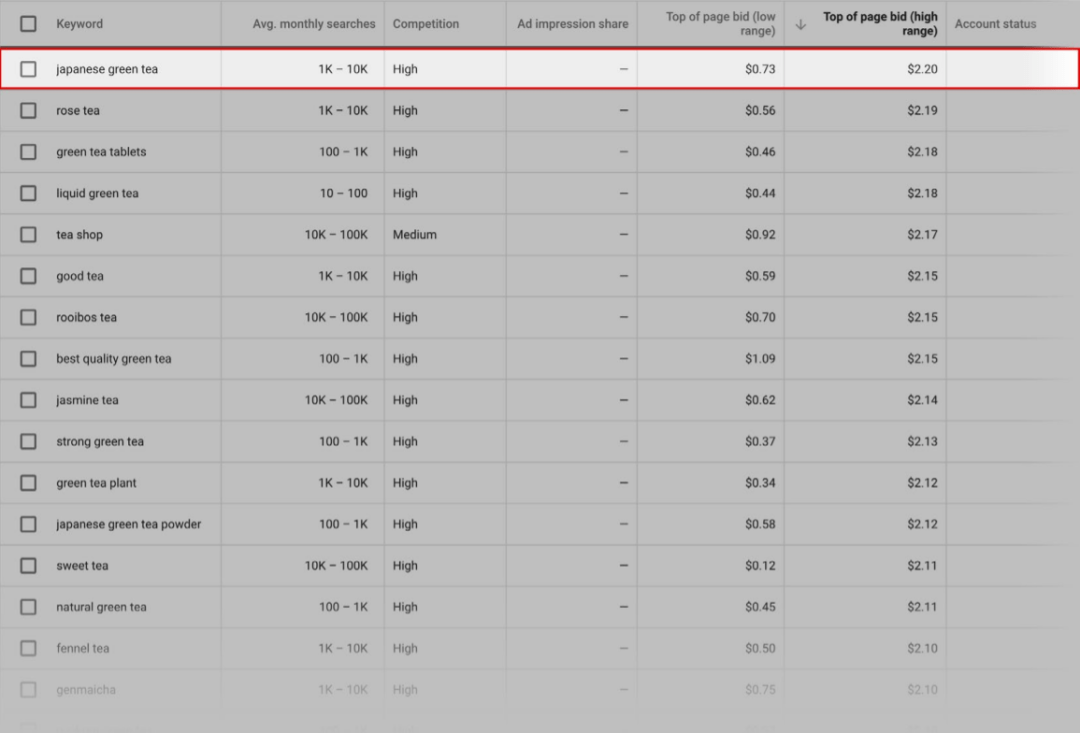Toggle the select-all keywords checkbox in header

tap(28, 24)
